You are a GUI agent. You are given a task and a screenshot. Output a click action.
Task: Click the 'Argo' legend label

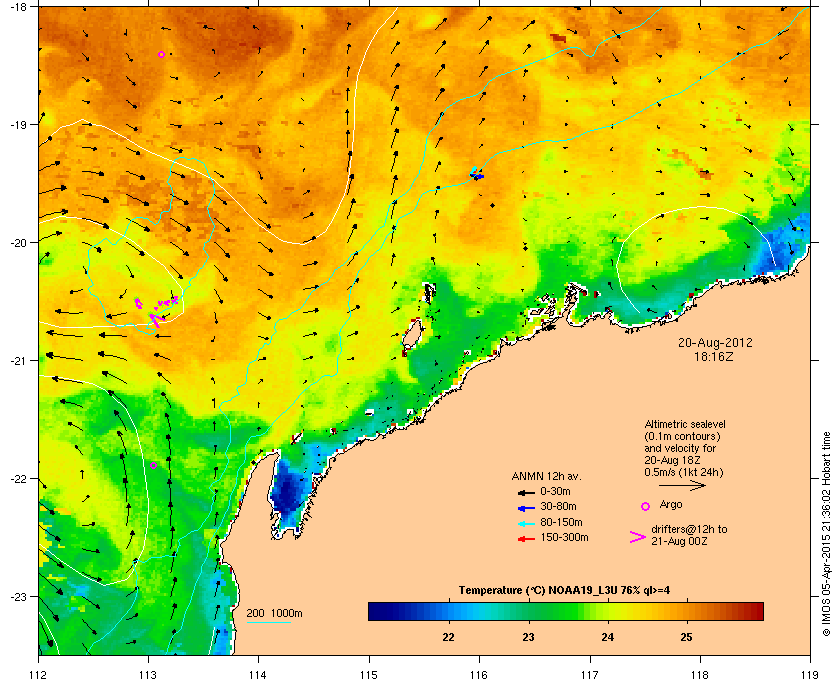pyautogui.click(x=671, y=504)
